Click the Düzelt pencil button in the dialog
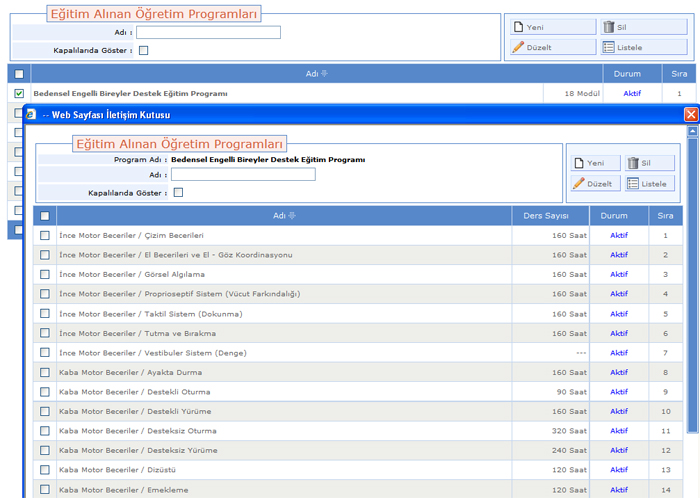 coord(594,184)
